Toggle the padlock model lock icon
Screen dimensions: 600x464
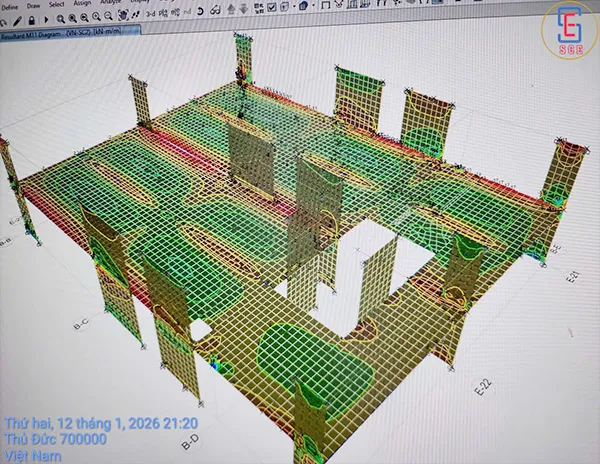point(31,20)
